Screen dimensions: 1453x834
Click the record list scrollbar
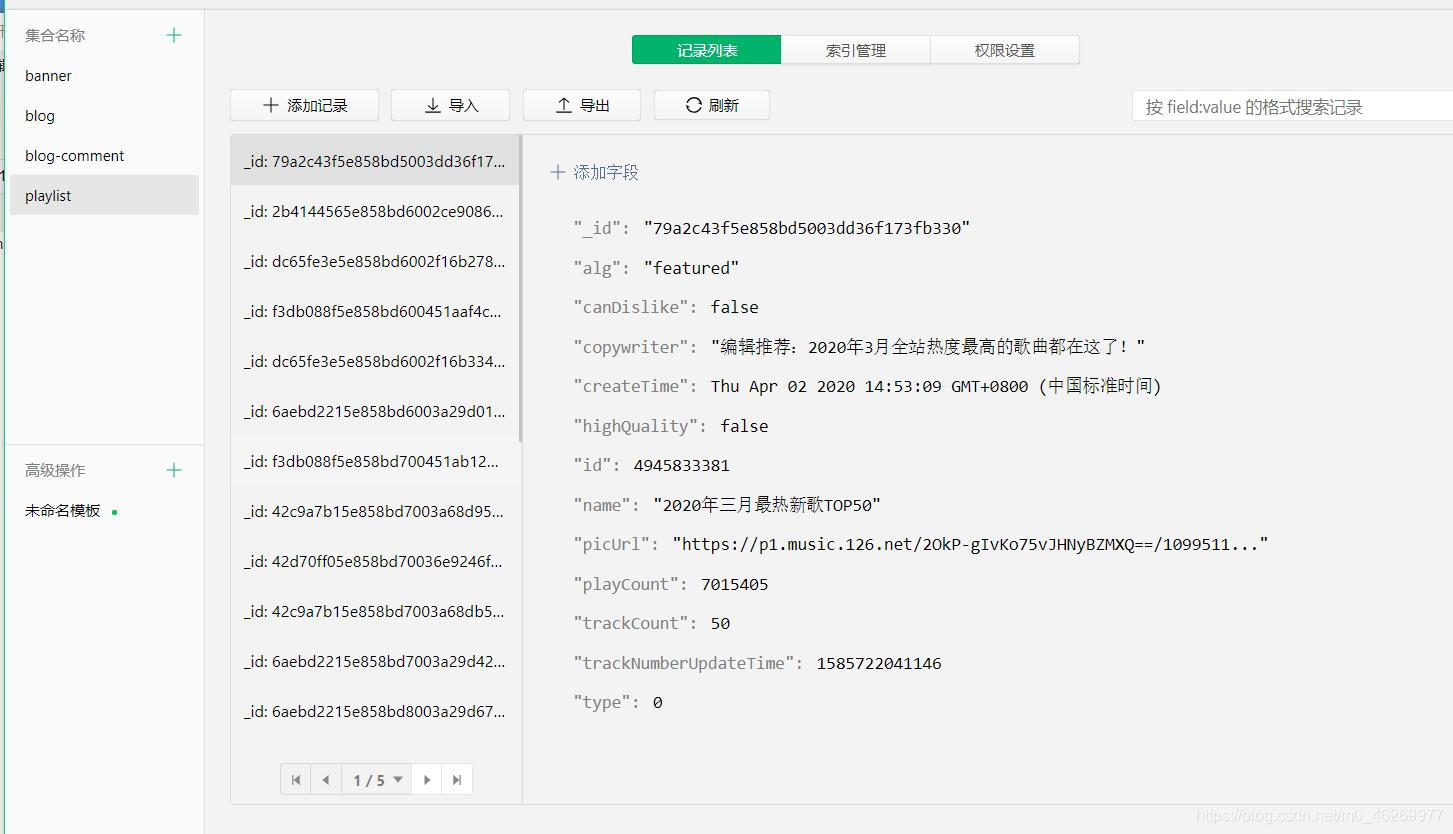click(520, 289)
